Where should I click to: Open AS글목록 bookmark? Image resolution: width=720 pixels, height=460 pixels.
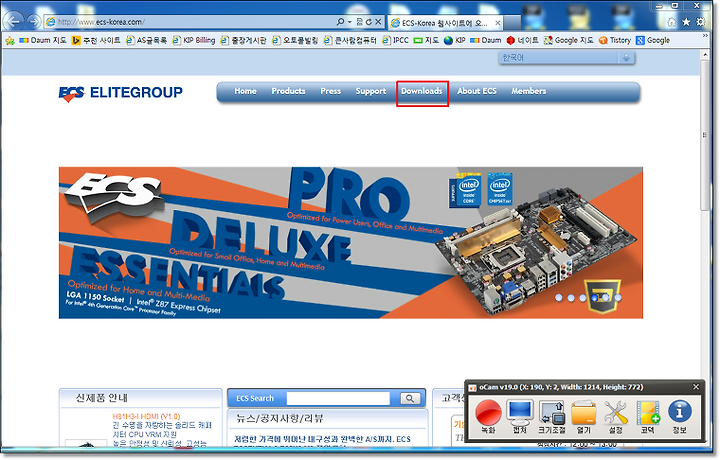[147, 40]
